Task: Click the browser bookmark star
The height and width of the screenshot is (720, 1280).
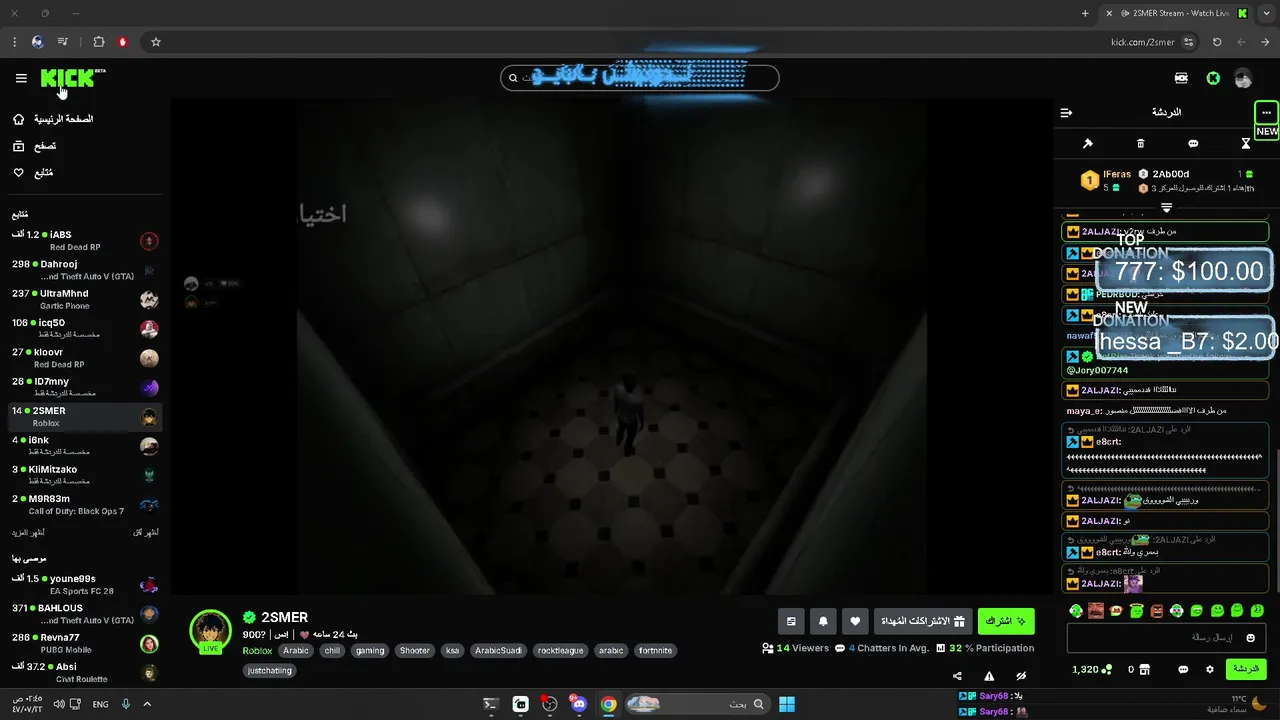Action: (156, 42)
